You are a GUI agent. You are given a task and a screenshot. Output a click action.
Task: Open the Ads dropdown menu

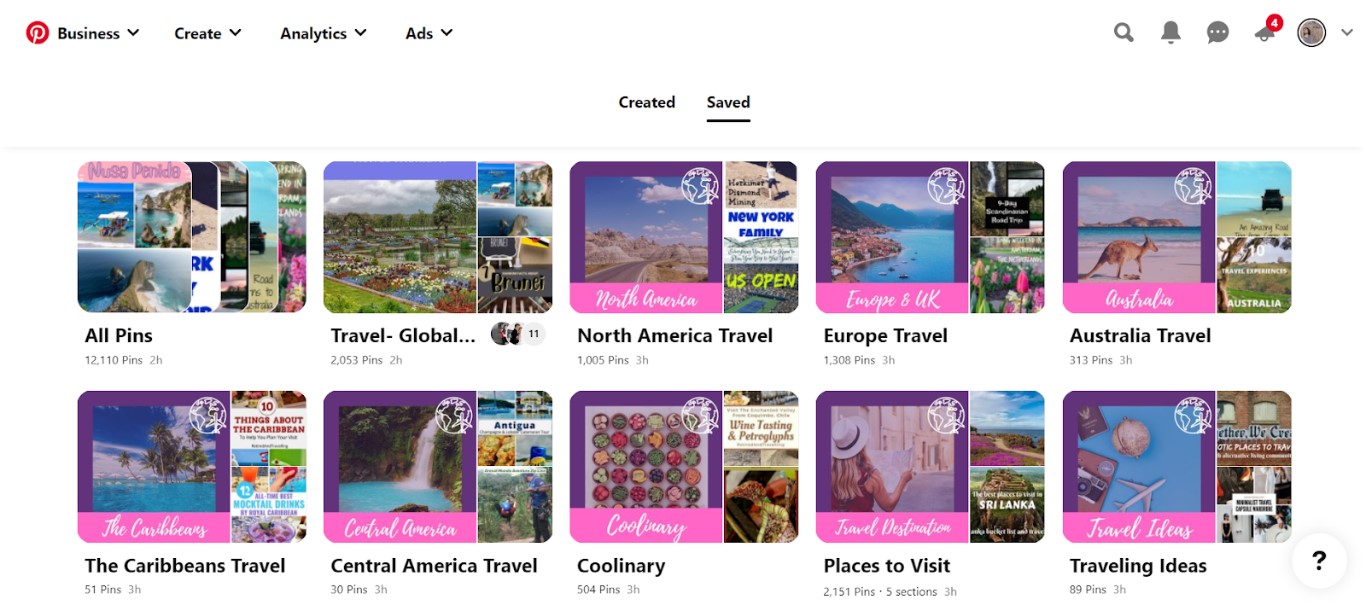tap(429, 33)
